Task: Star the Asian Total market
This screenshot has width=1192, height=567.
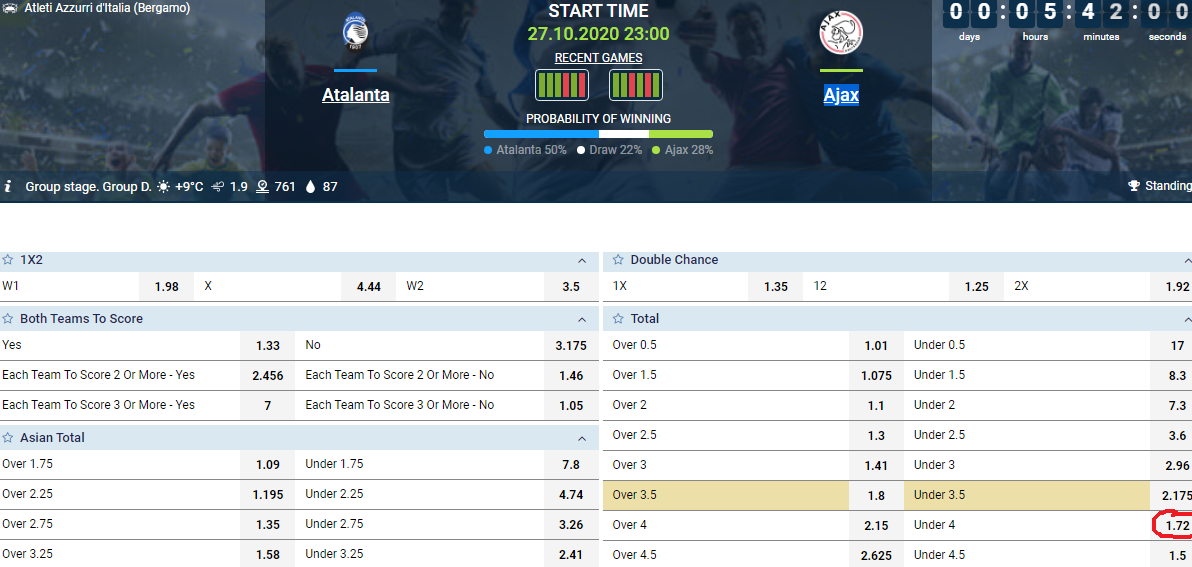Action: pyautogui.click(x=8, y=438)
